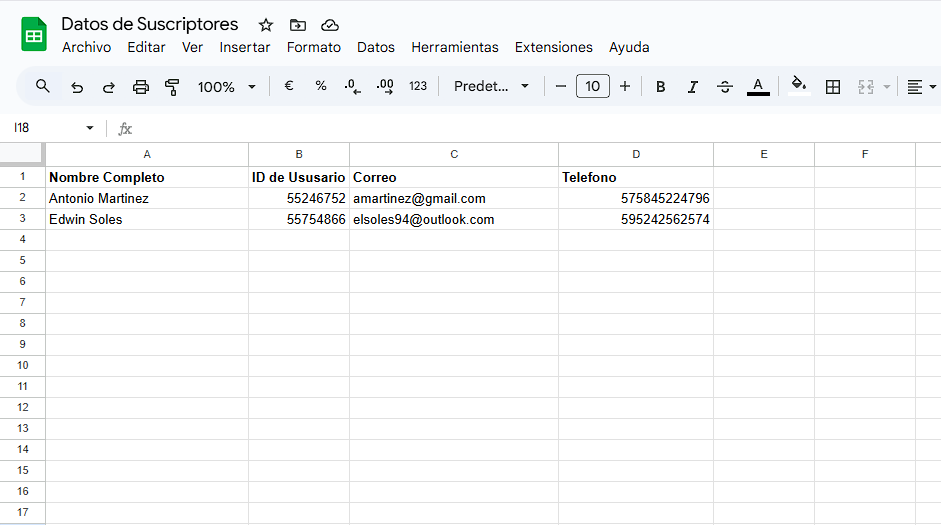Open the Ver menu
Image resolution: width=941 pixels, height=525 pixels.
pyautogui.click(x=192, y=47)
